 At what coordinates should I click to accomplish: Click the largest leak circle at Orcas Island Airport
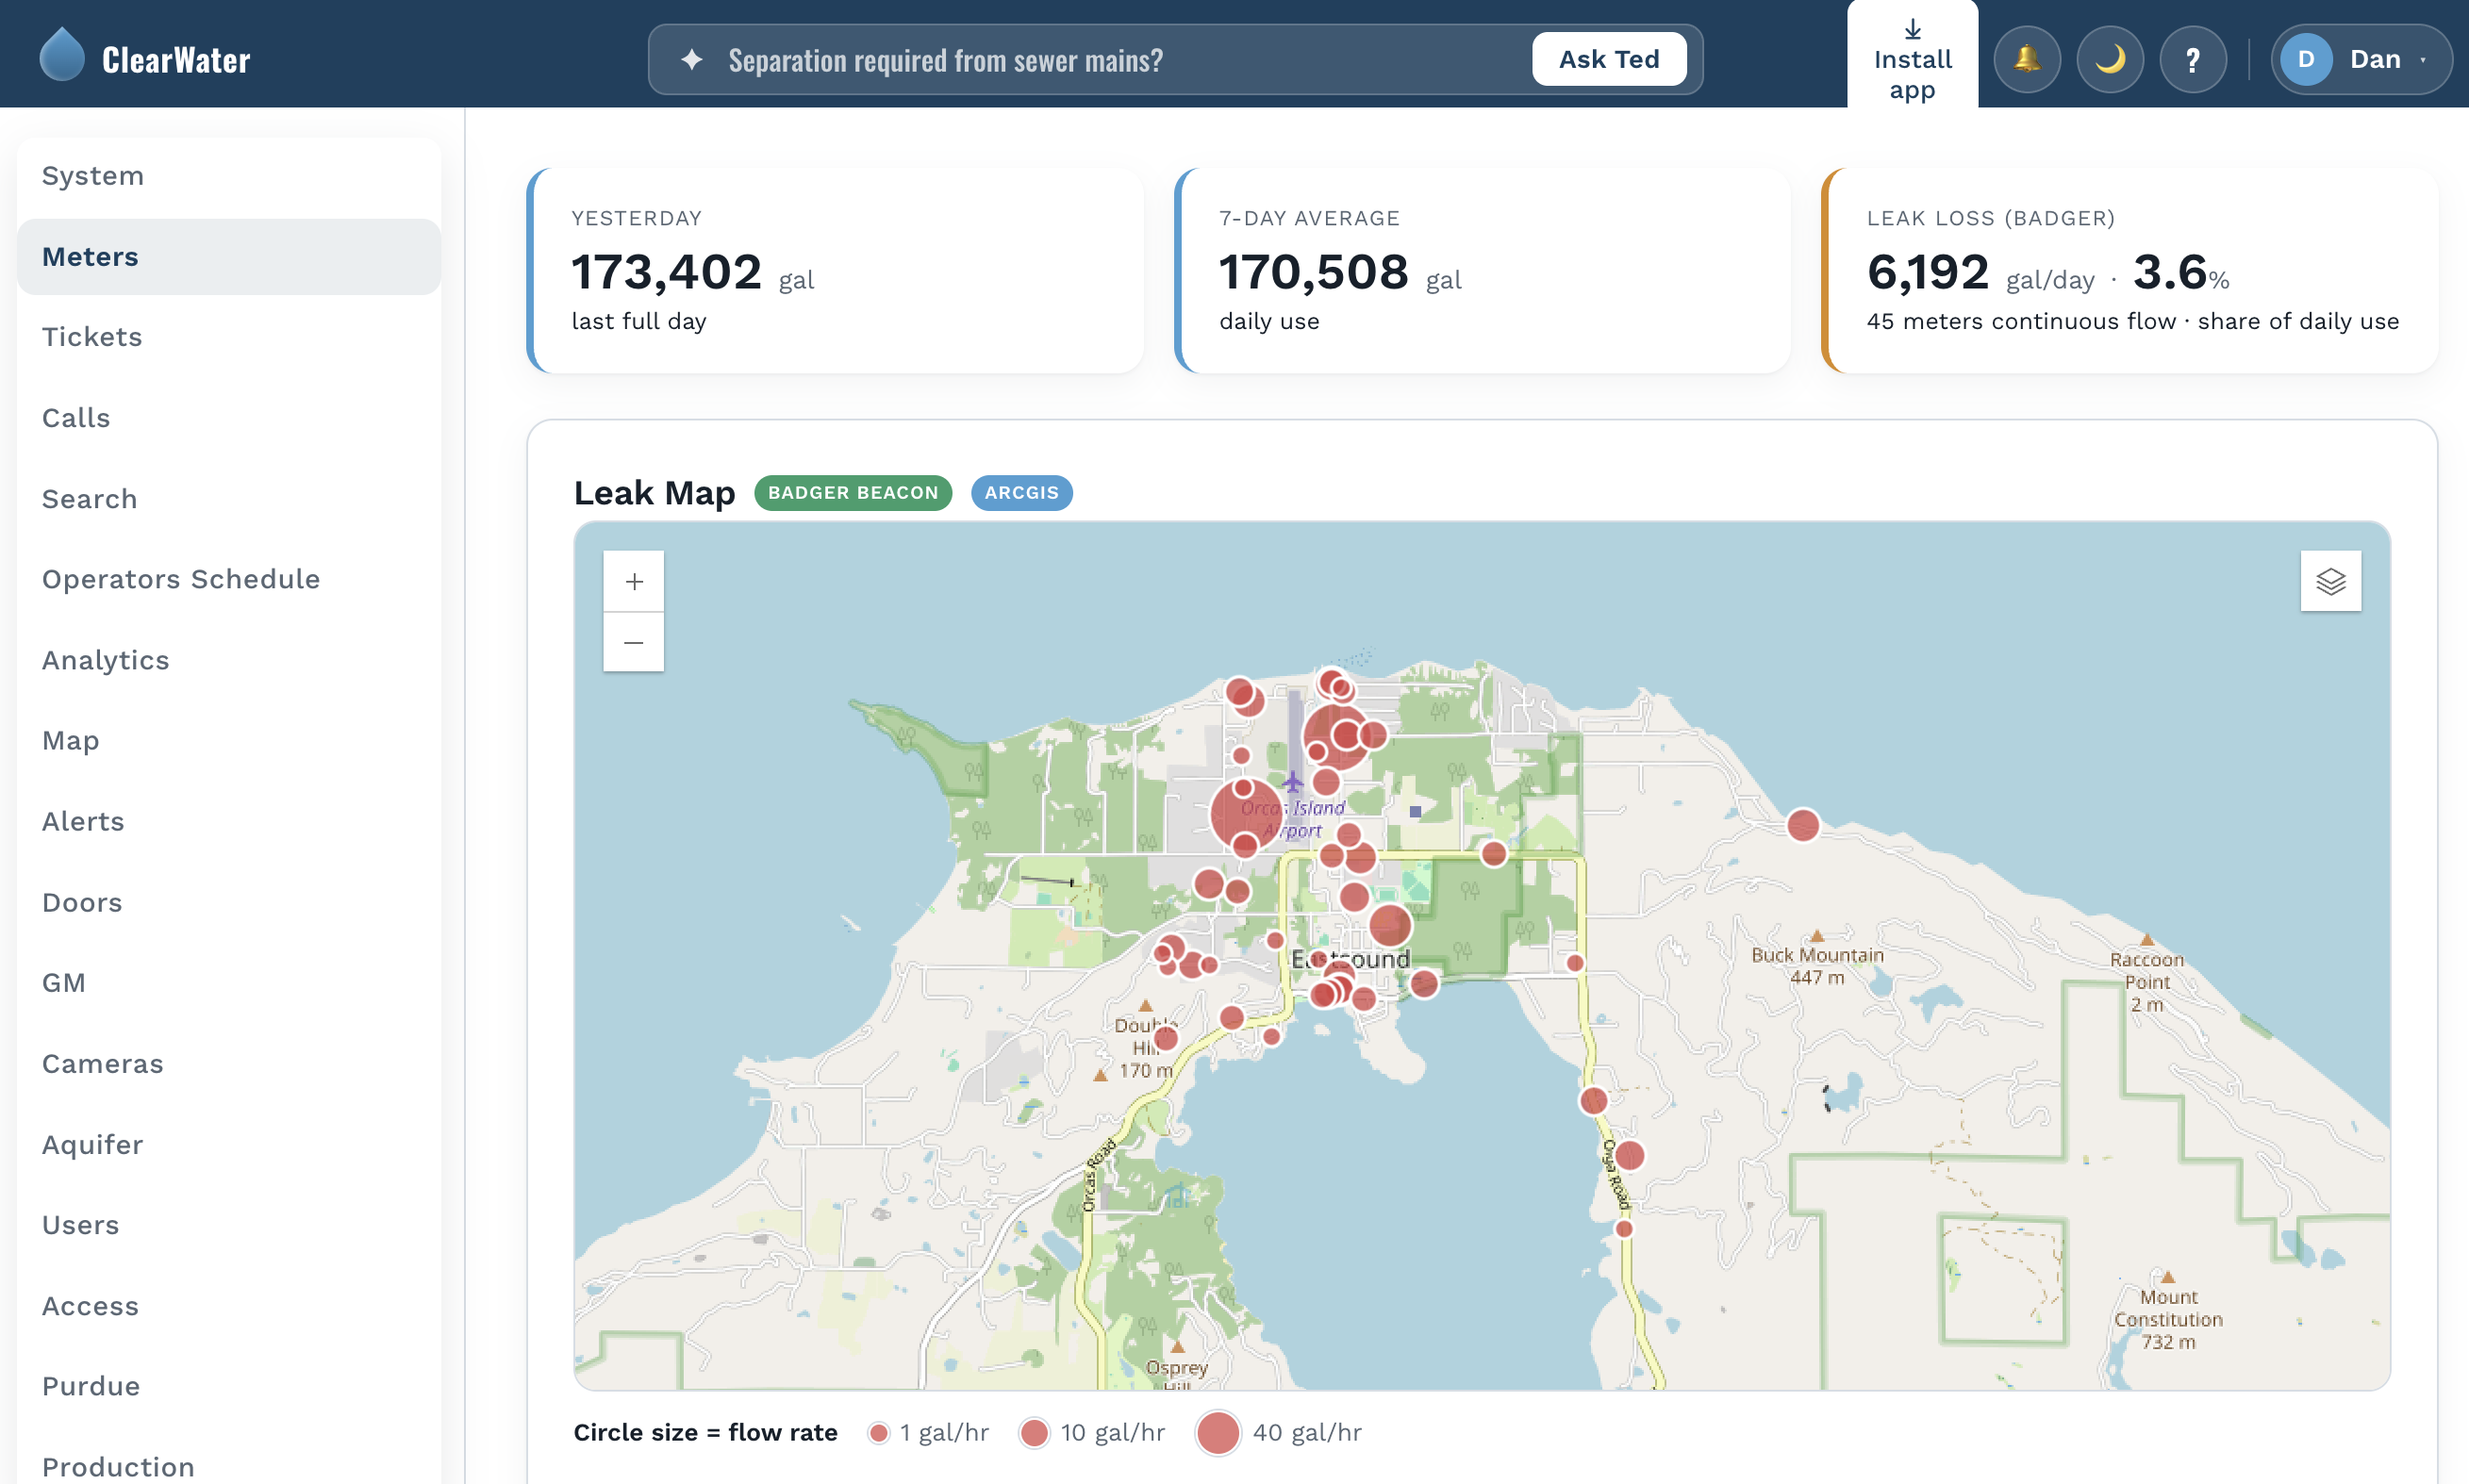pyautogui.click(x=1245, y=814)
